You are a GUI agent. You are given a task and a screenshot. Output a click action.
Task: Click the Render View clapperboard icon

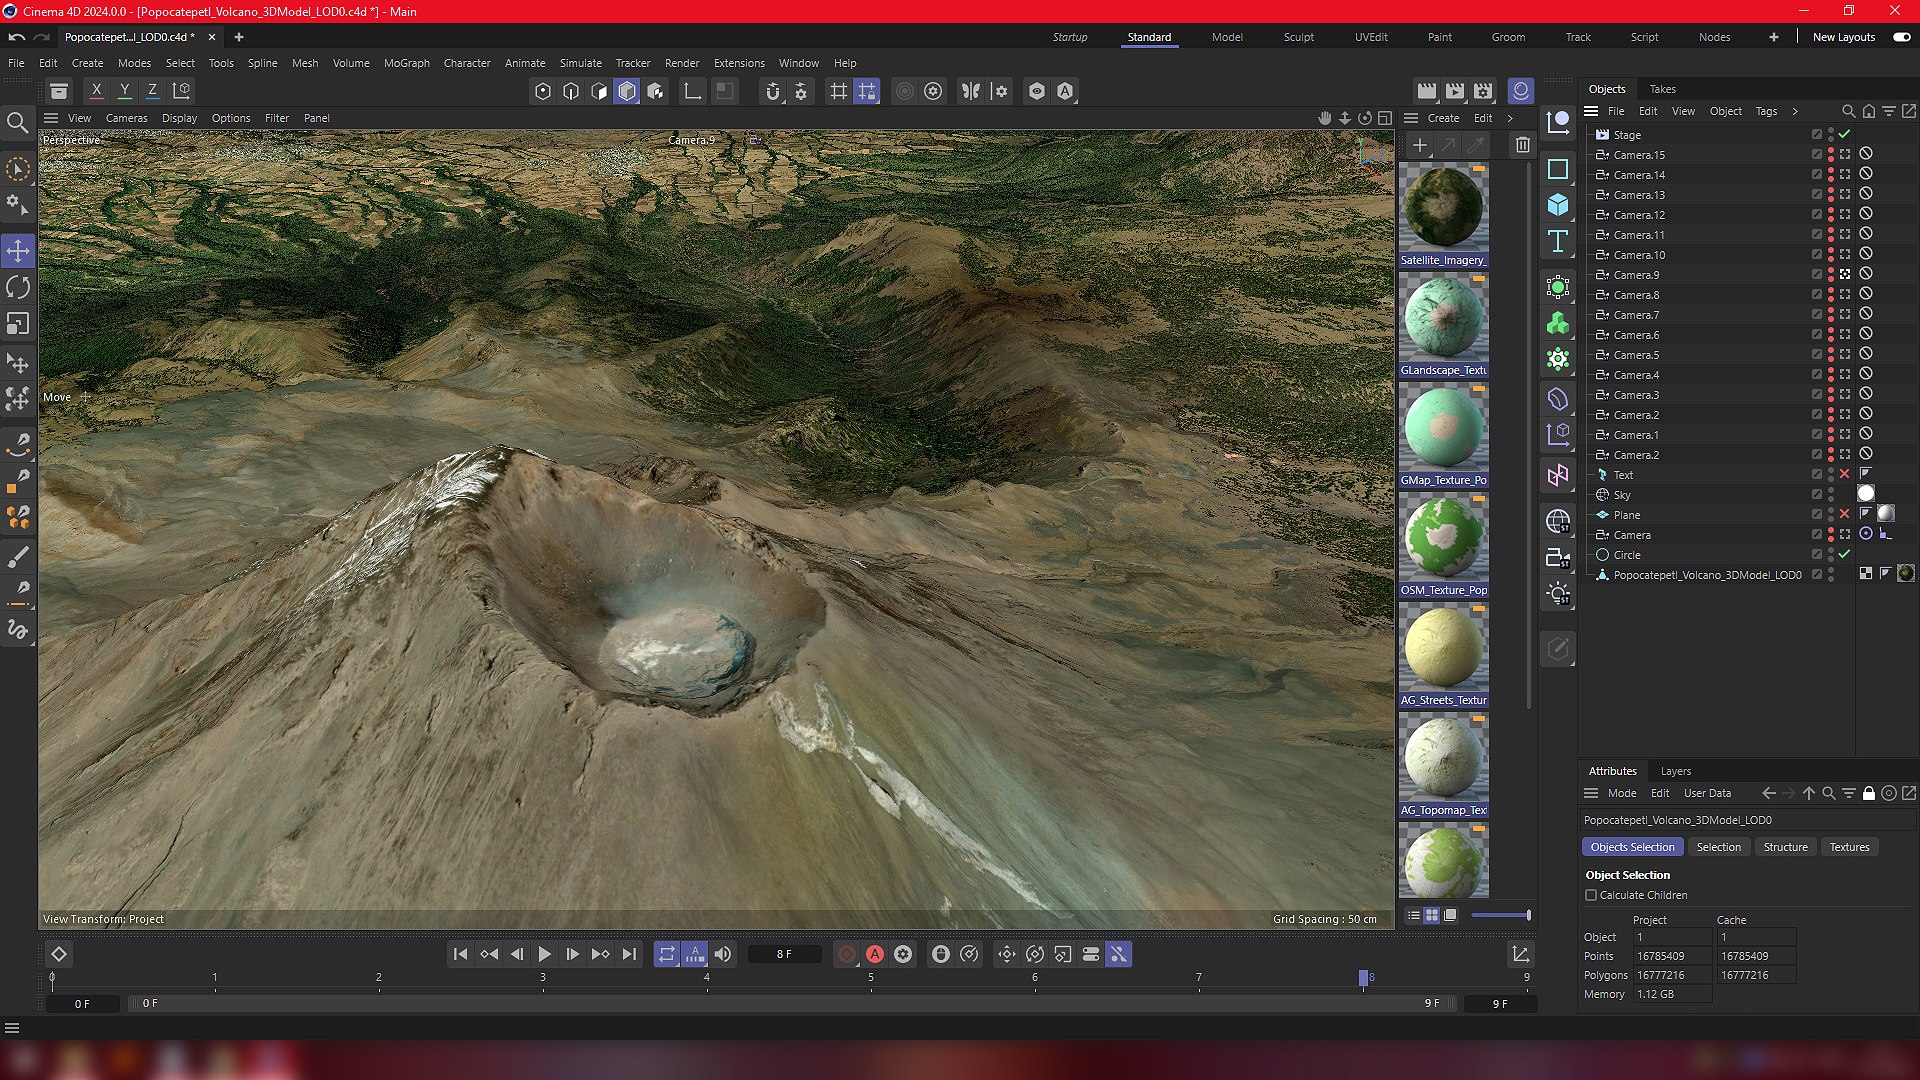point(1426,91)
